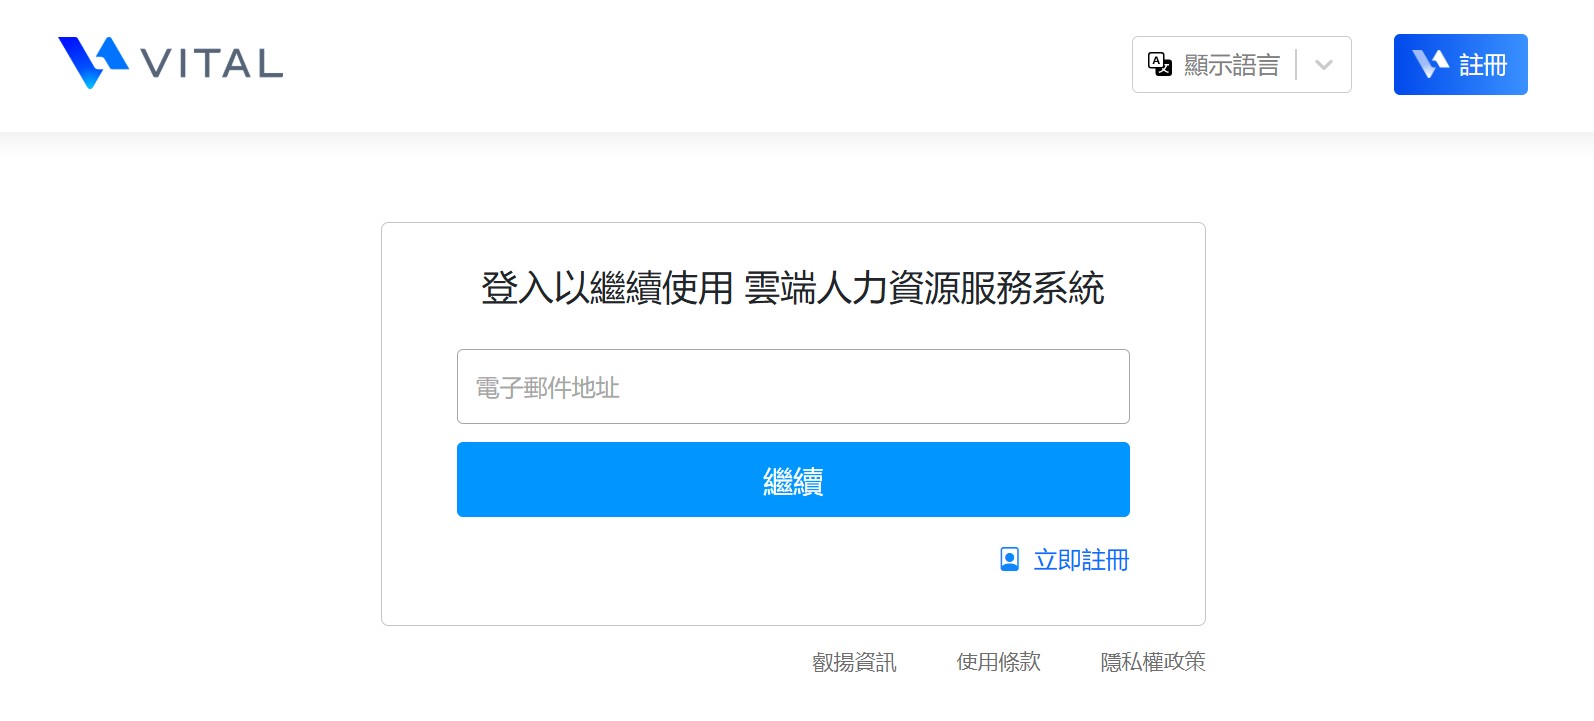Click the blank white header bar area
The height and width of the screenshot is (721, 1594).
700,65
